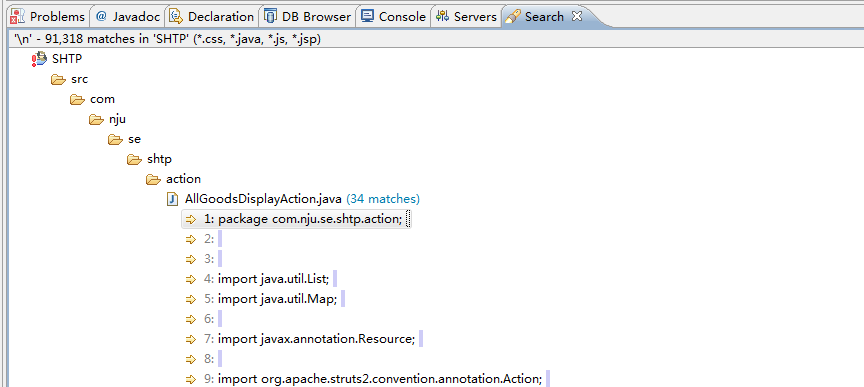Viewport: 864px width, 387px height.
Task: Switch to the Problems tab
Action: (x=48, y=17)
